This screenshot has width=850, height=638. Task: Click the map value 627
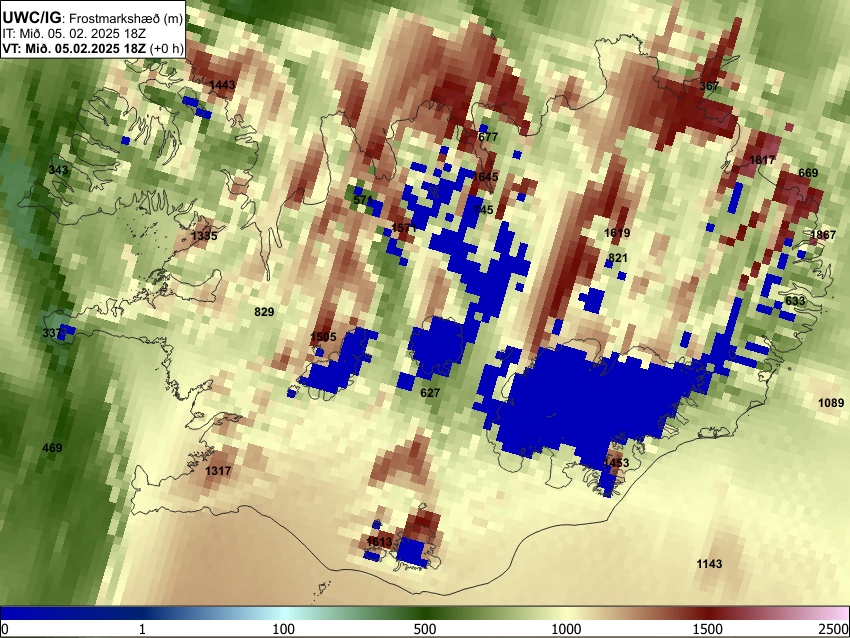click(x=430, y=392)
